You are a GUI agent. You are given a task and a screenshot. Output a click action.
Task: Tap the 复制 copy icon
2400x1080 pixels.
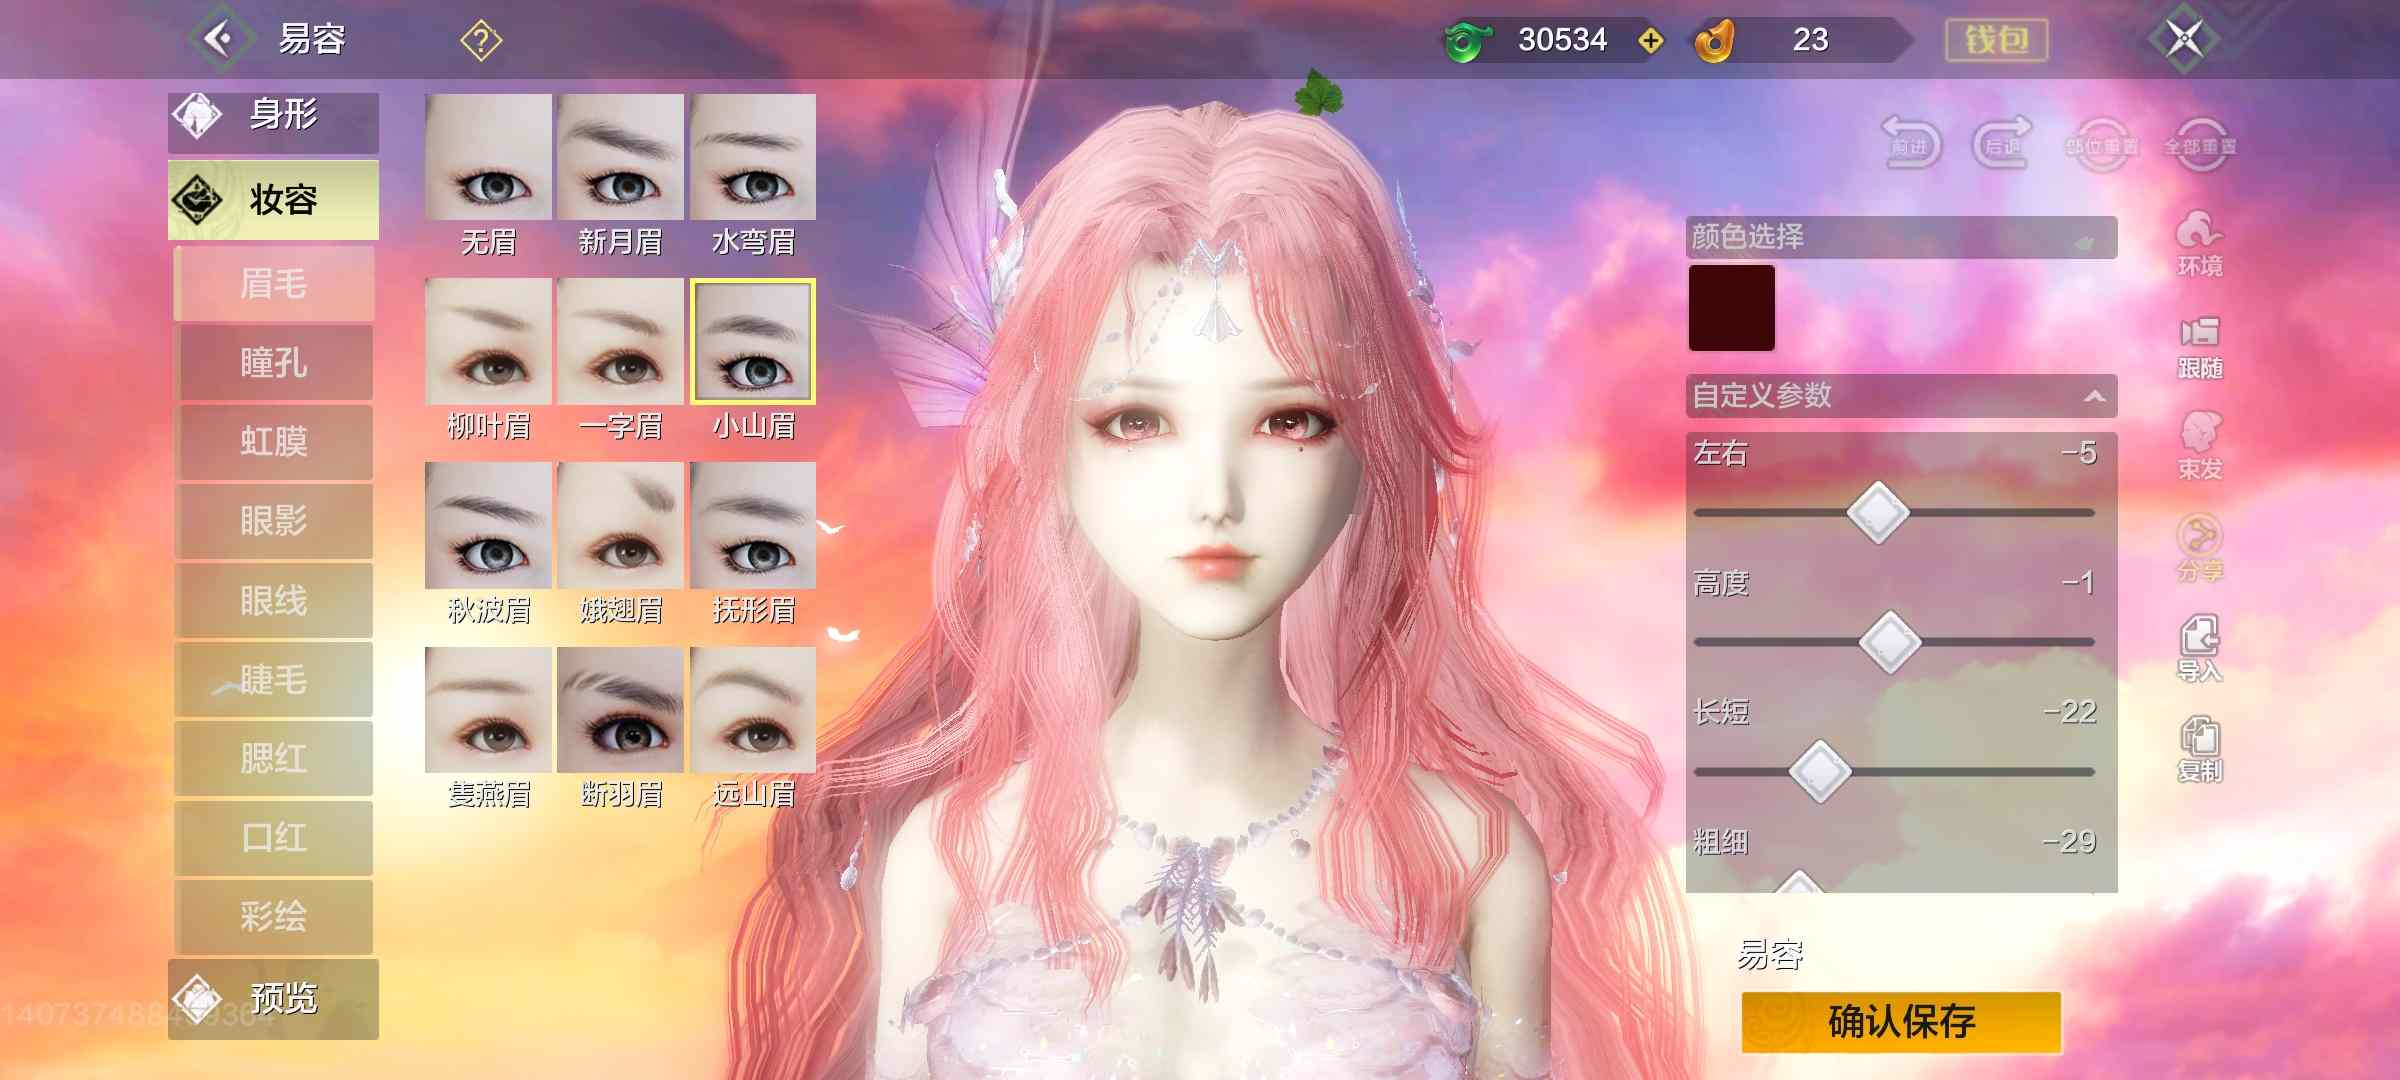2200,749
